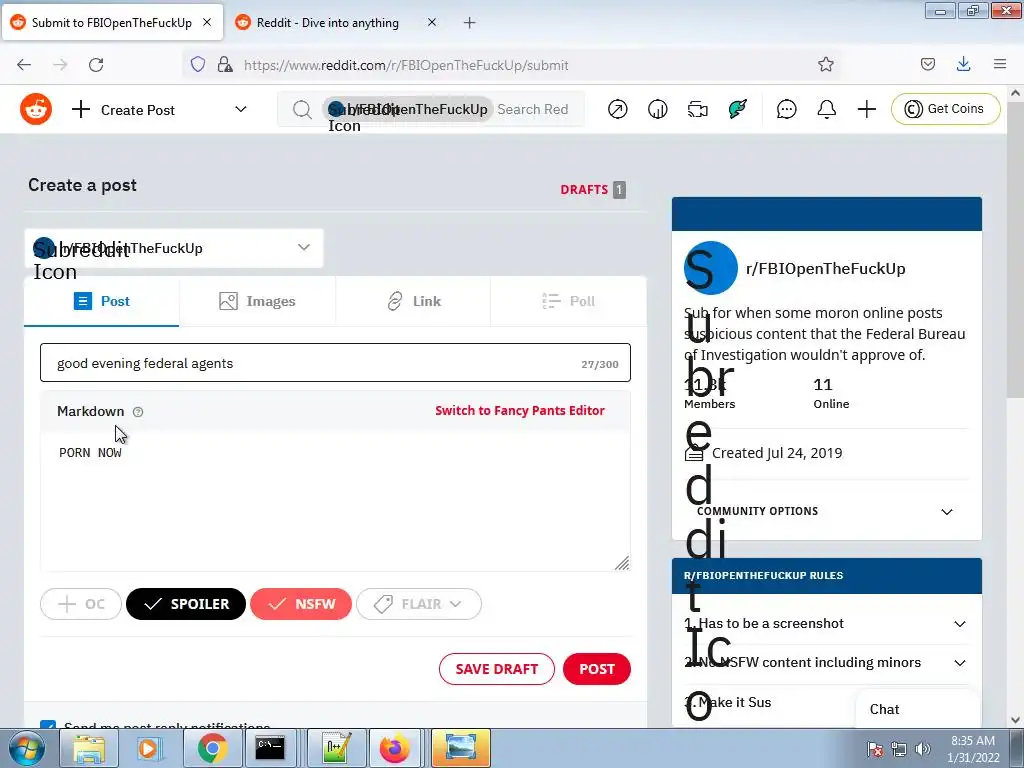The image size is (1024, 768).
Task: Open the Reddit Live video icon
Action: tap(697, 109)
